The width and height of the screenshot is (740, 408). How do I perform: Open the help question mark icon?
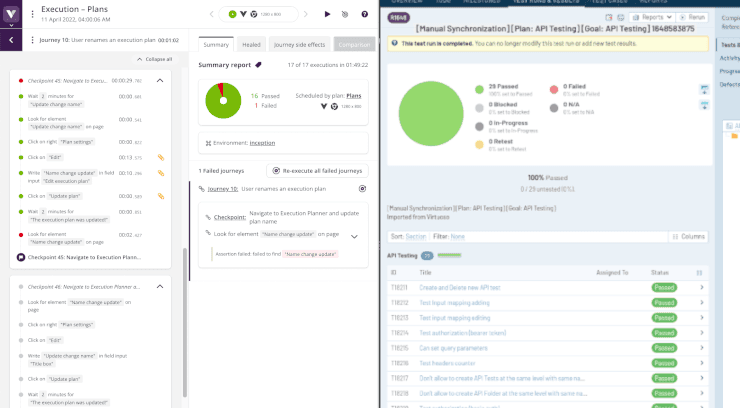364,14
